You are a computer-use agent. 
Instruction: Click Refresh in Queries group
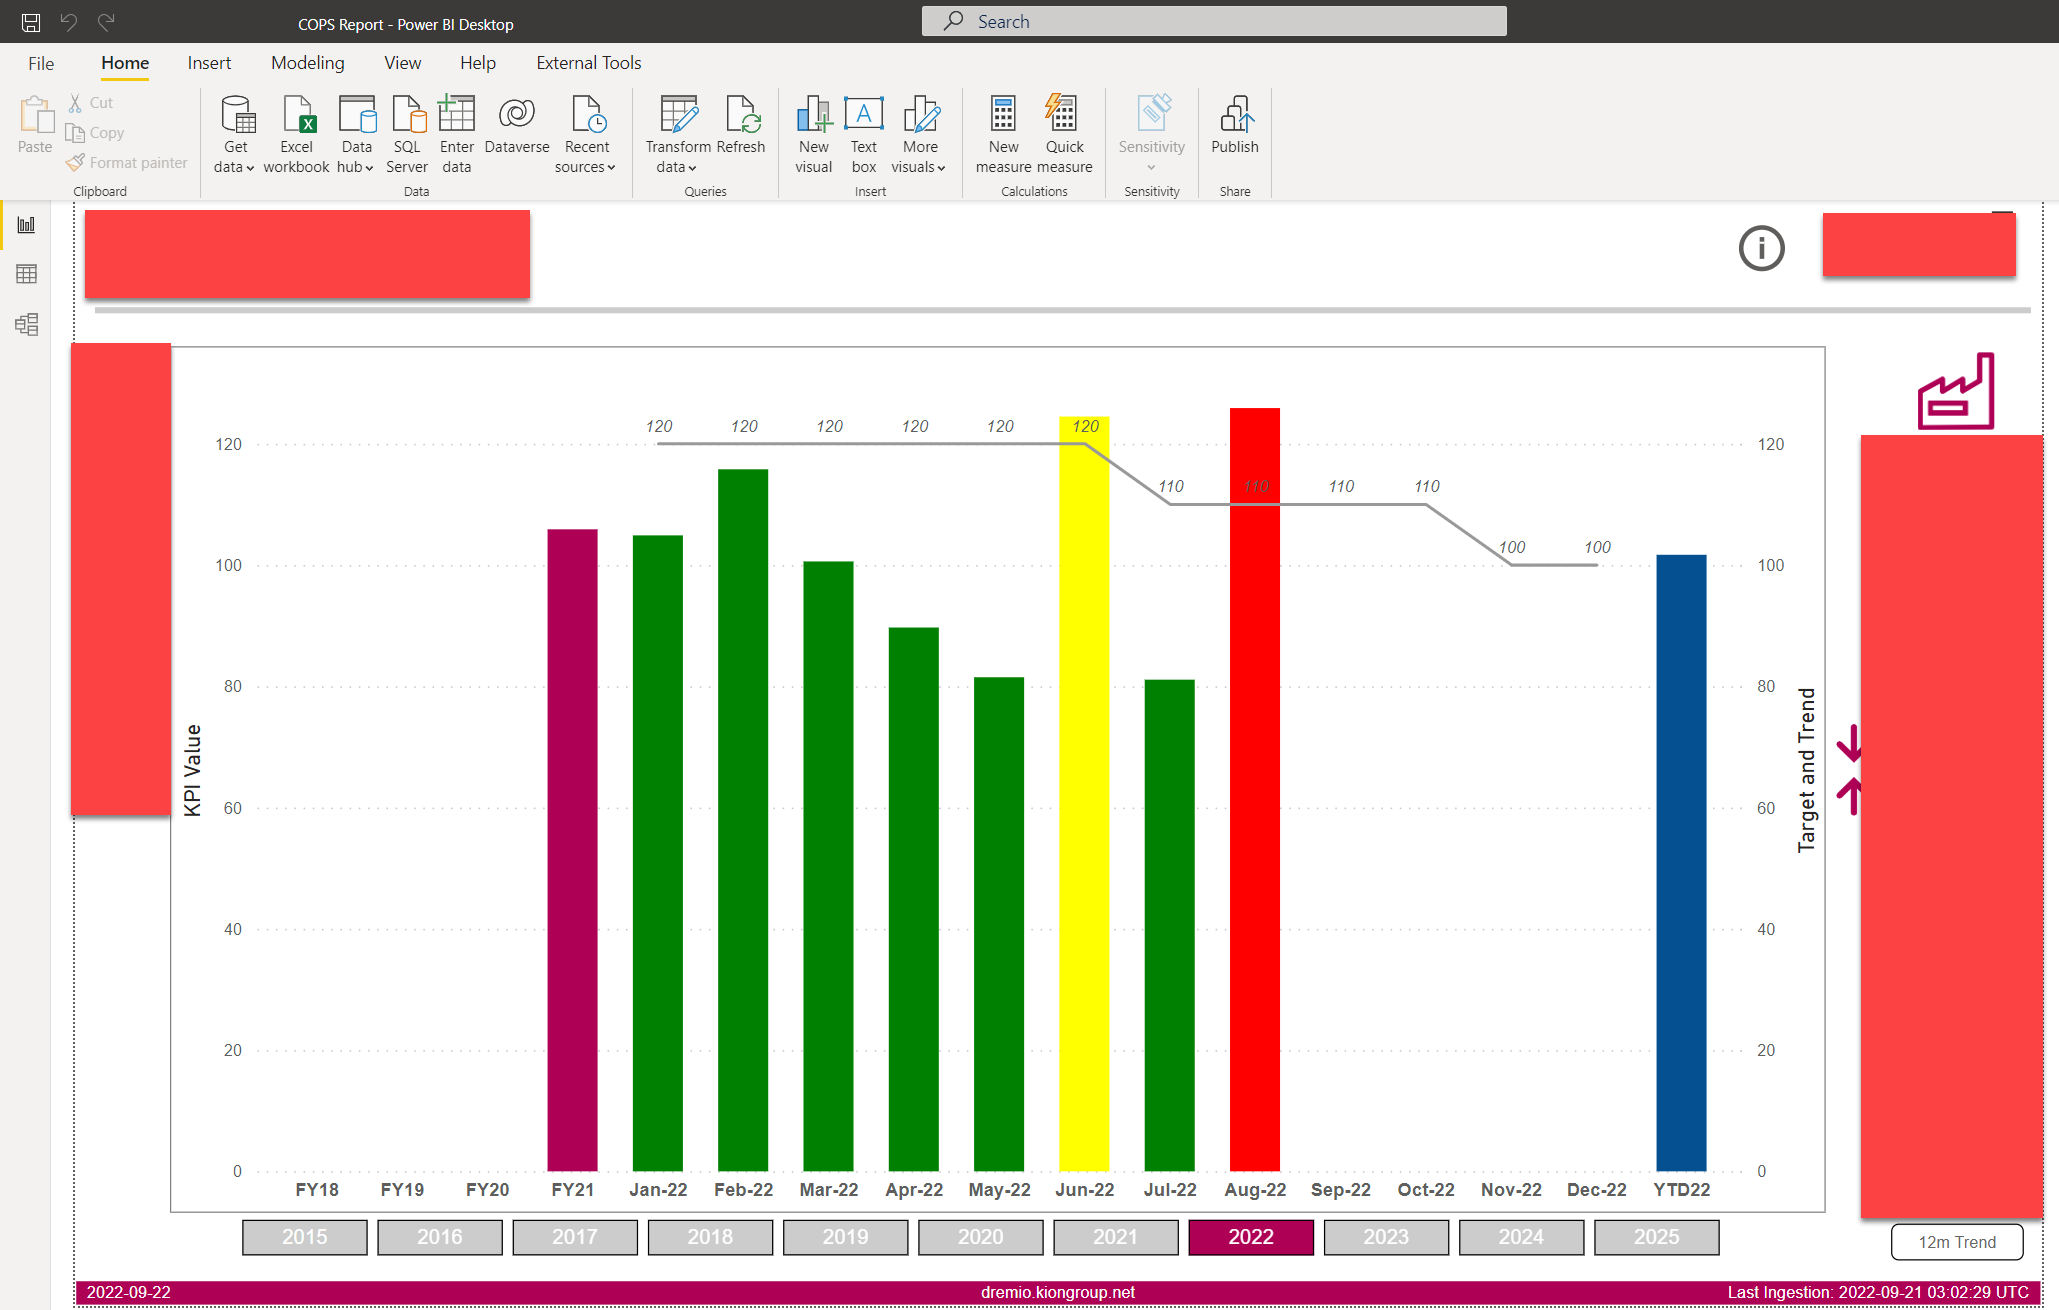[x=741, y=125]
